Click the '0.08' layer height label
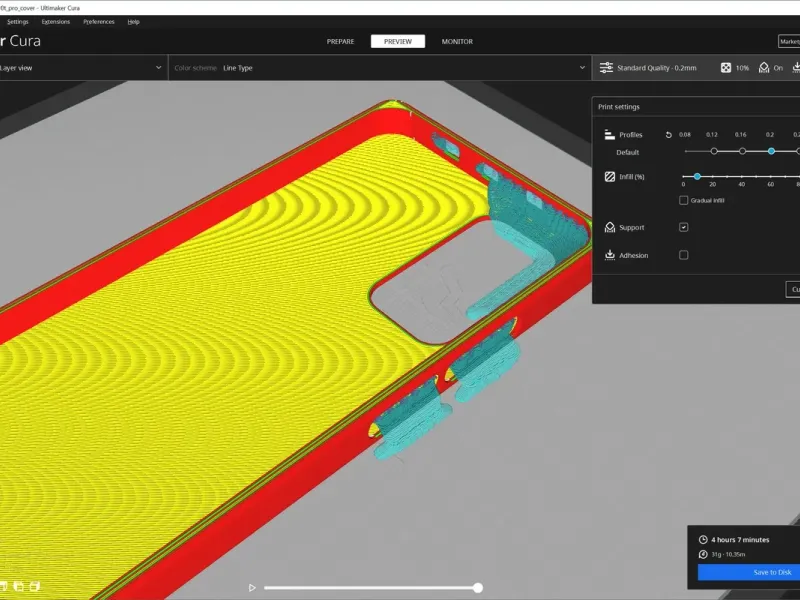The height and width of the screenshot is (600, 800). 685,135
